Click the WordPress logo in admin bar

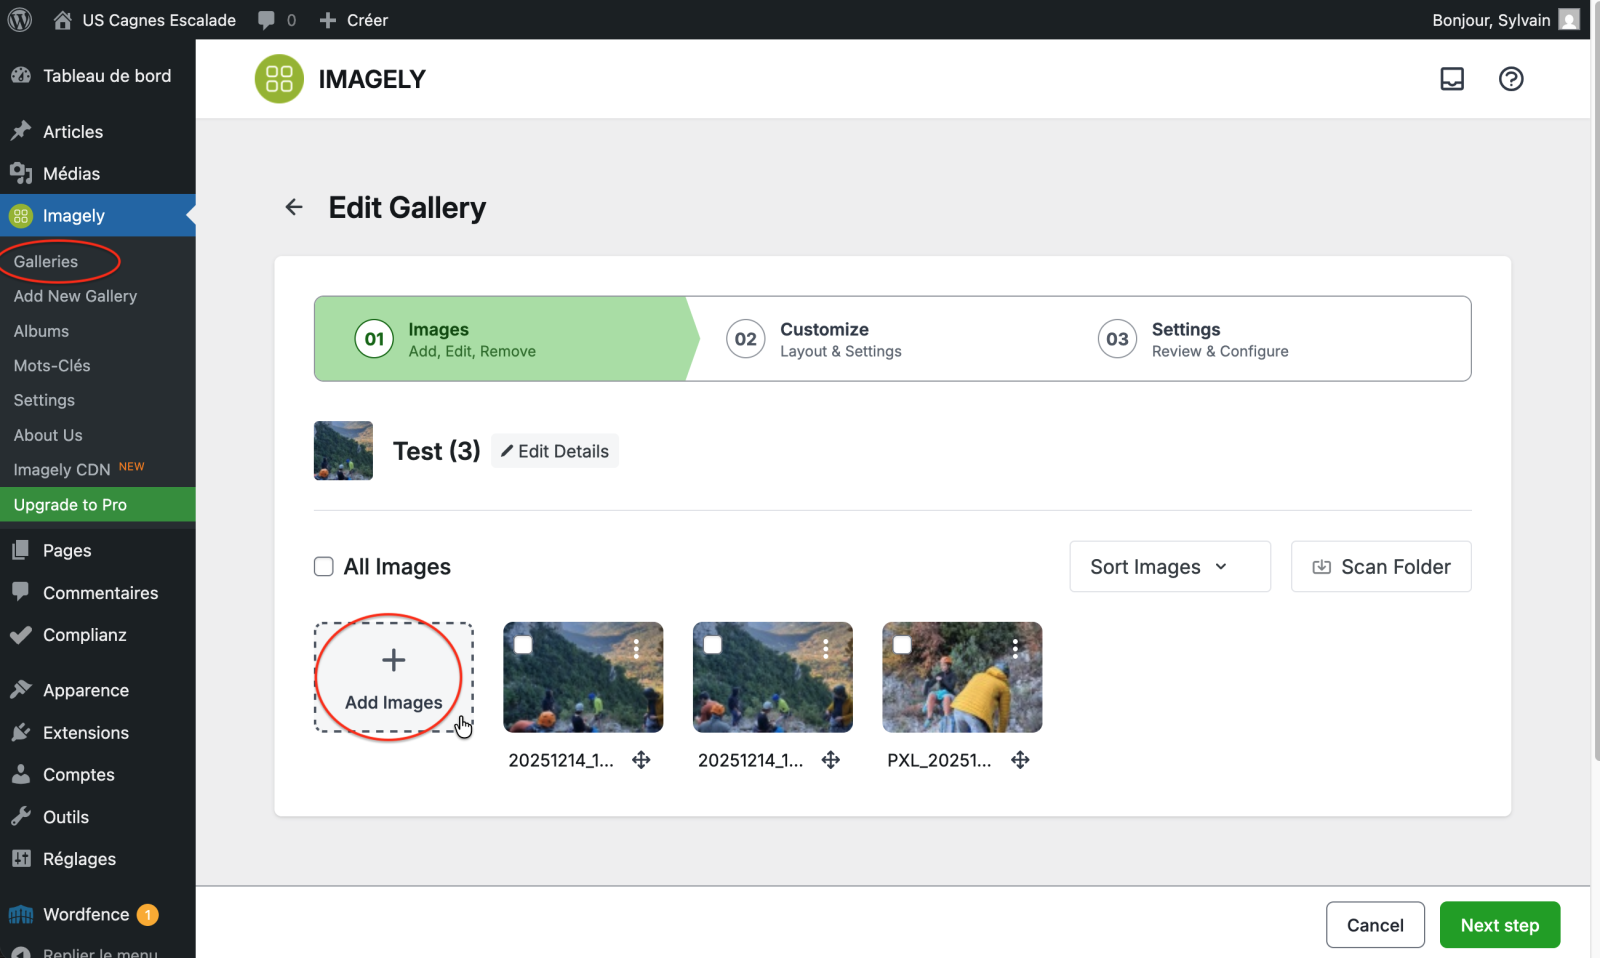click(x=20, y=20)
